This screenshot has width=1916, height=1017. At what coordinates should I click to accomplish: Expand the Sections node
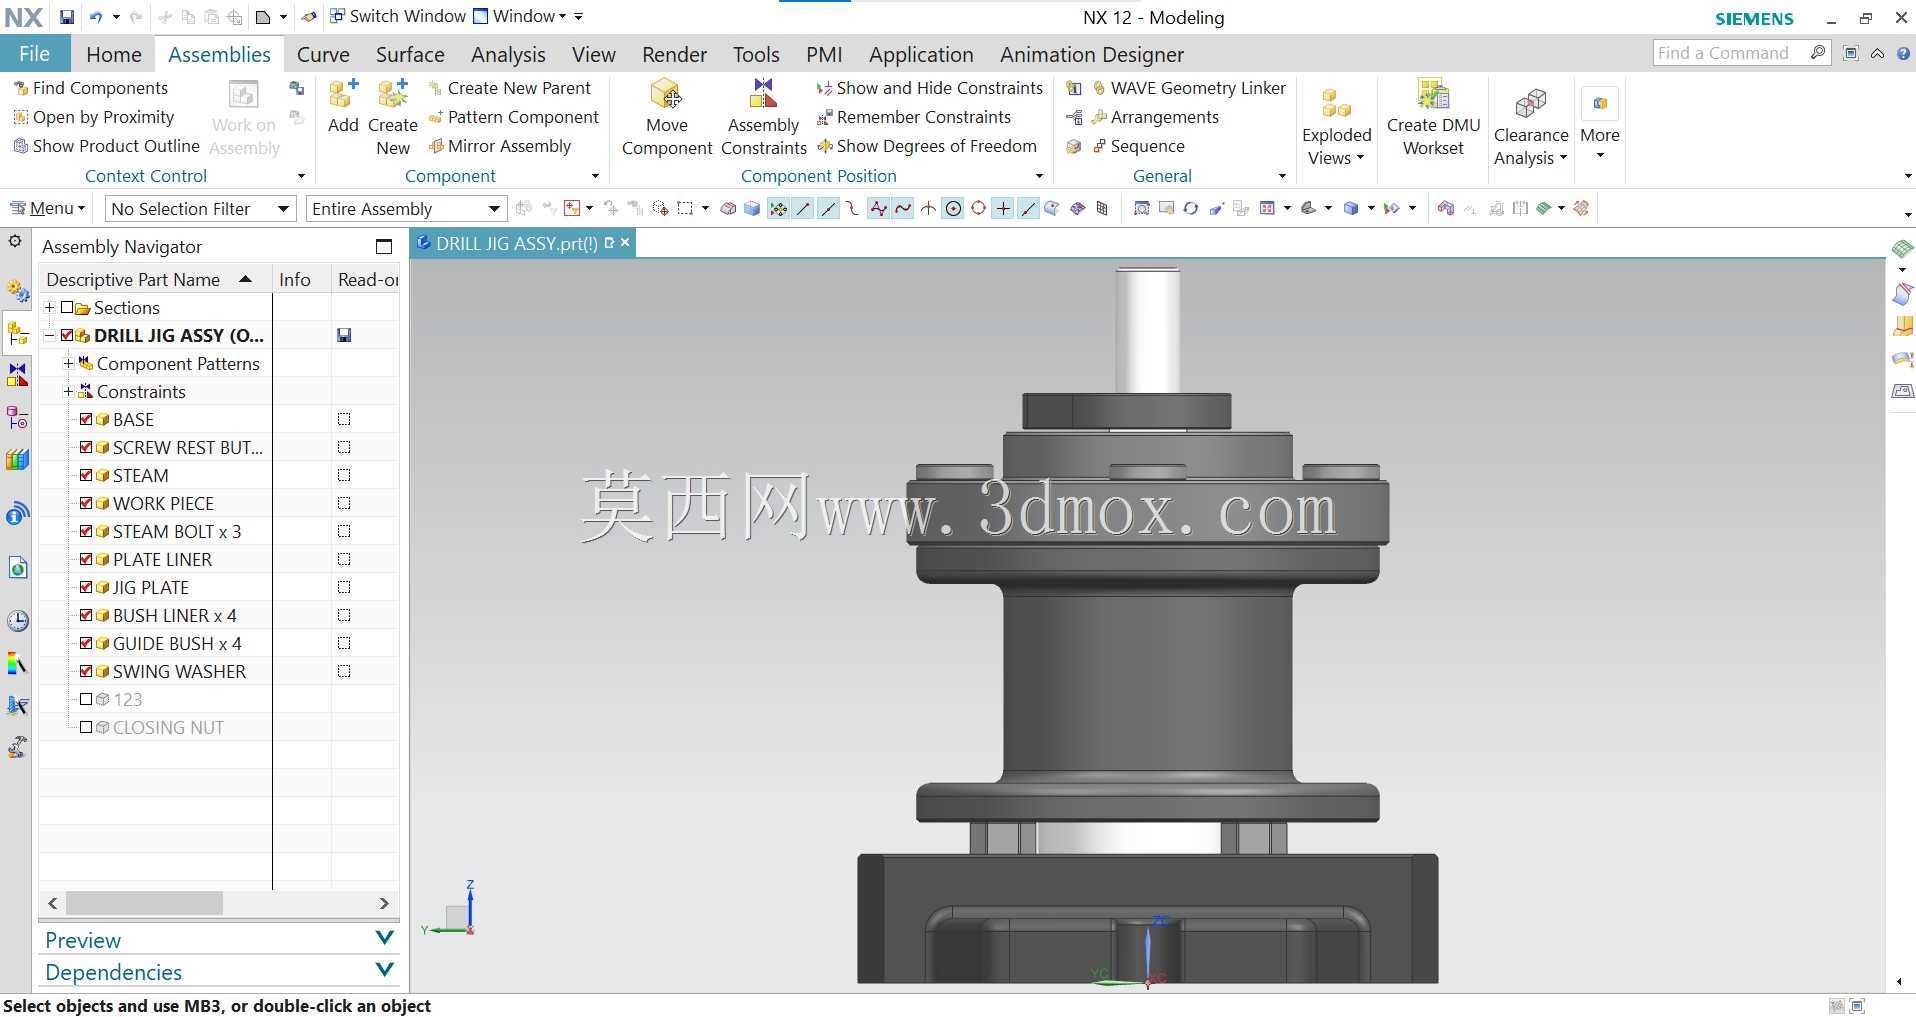(49, 307)
